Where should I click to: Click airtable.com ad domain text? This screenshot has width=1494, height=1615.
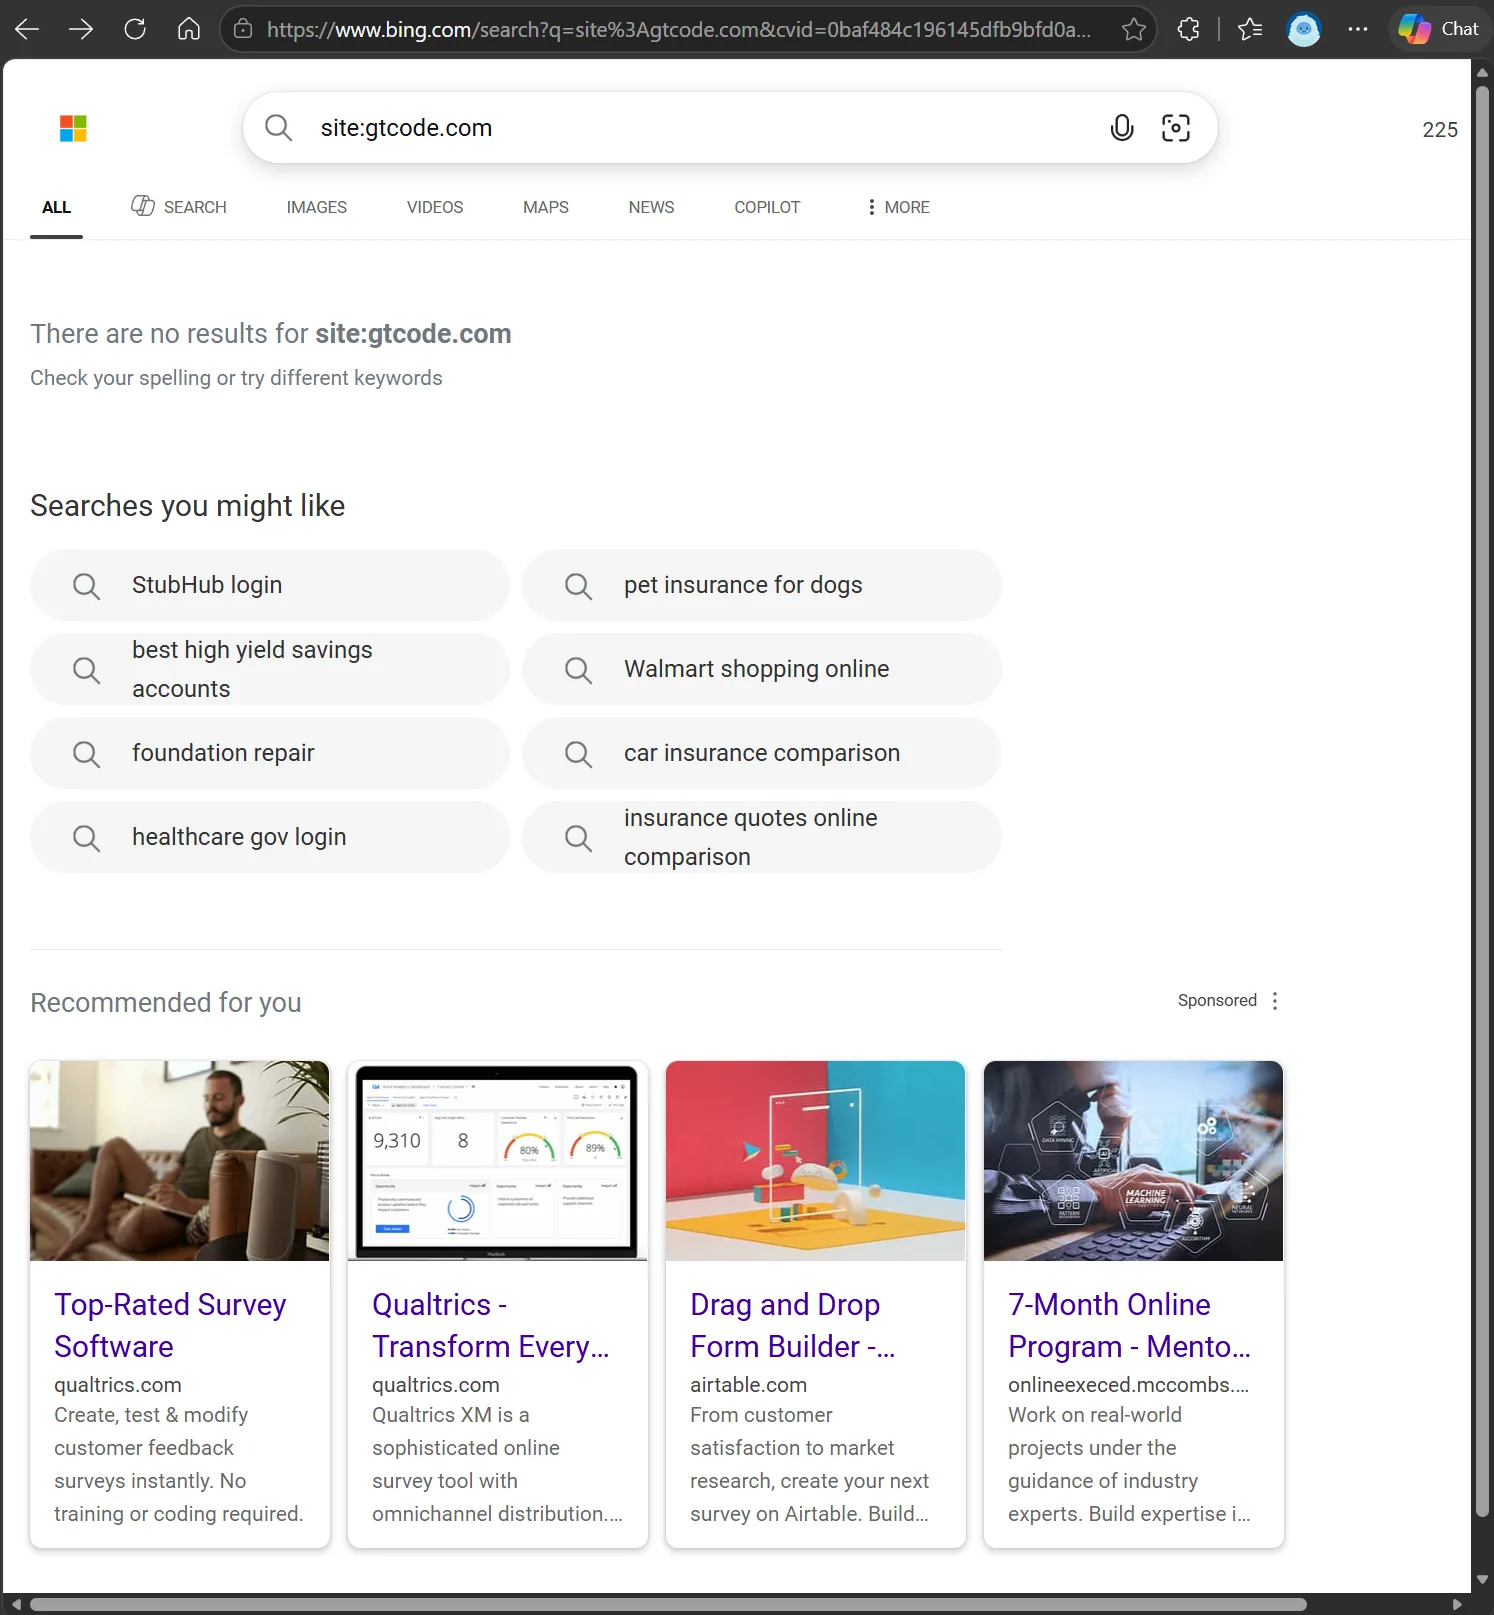click(x=748, y=1385)
